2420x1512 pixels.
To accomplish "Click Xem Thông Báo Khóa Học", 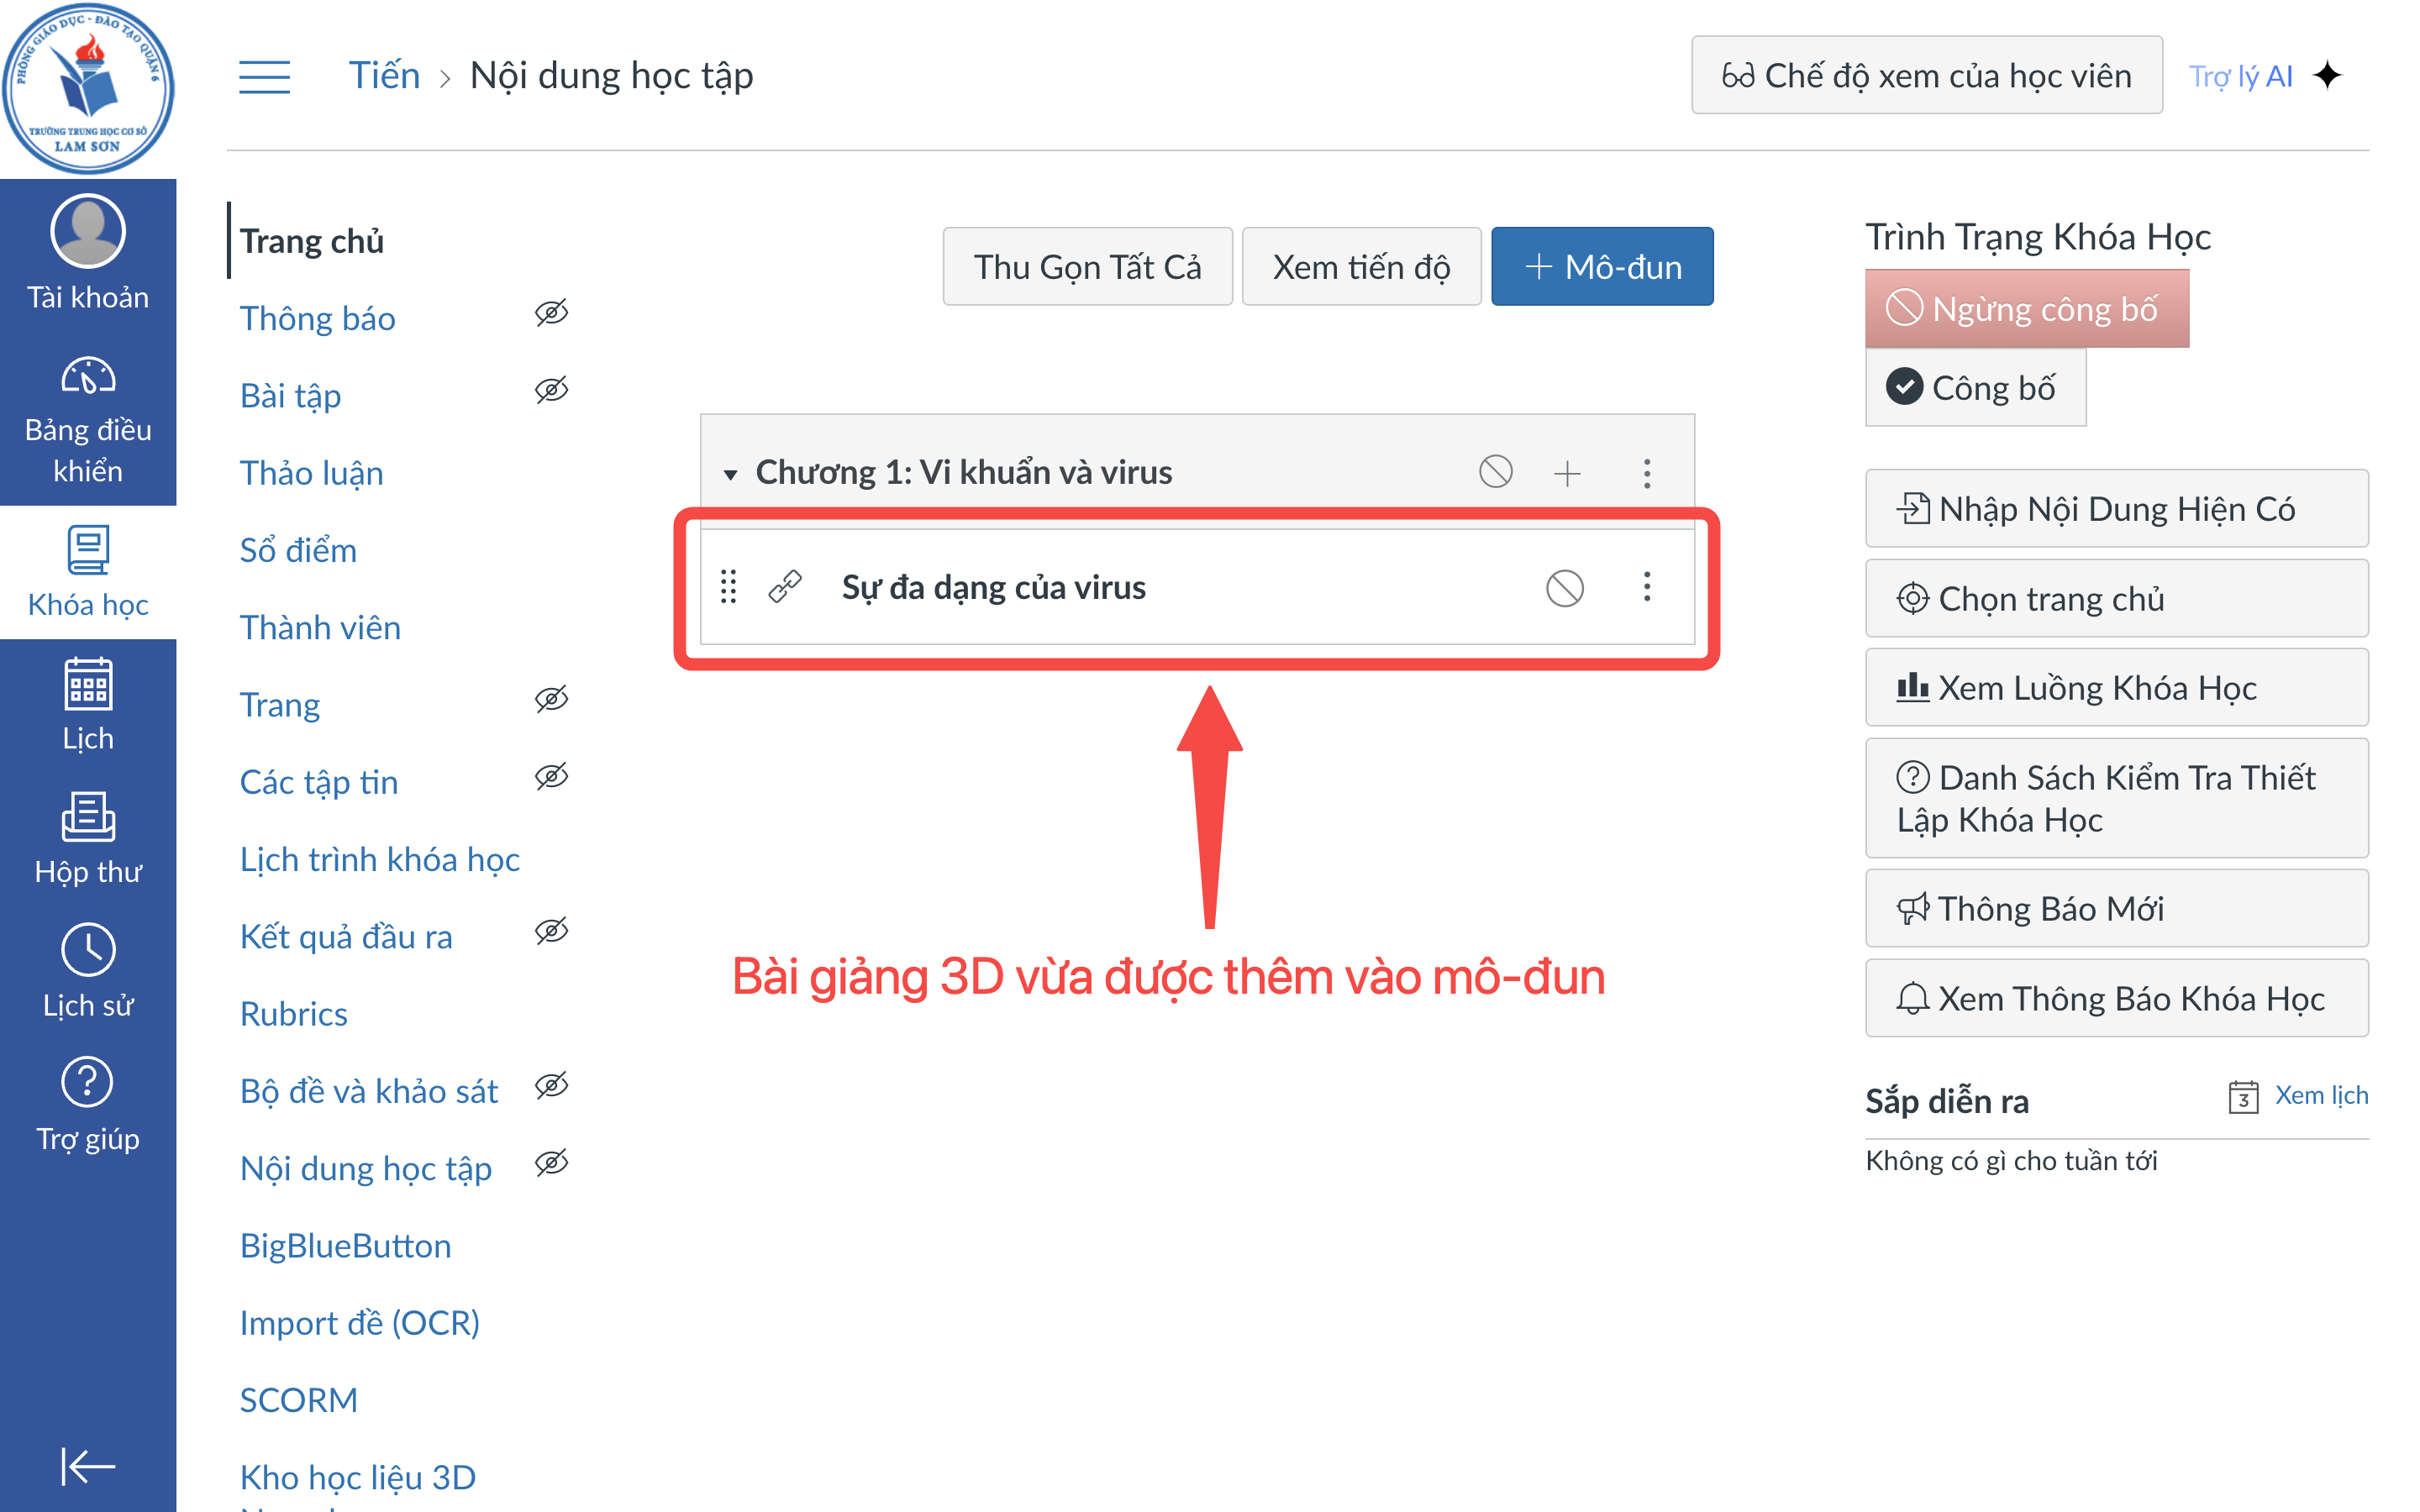I will pyautogui.click(x=2116, y=998).
